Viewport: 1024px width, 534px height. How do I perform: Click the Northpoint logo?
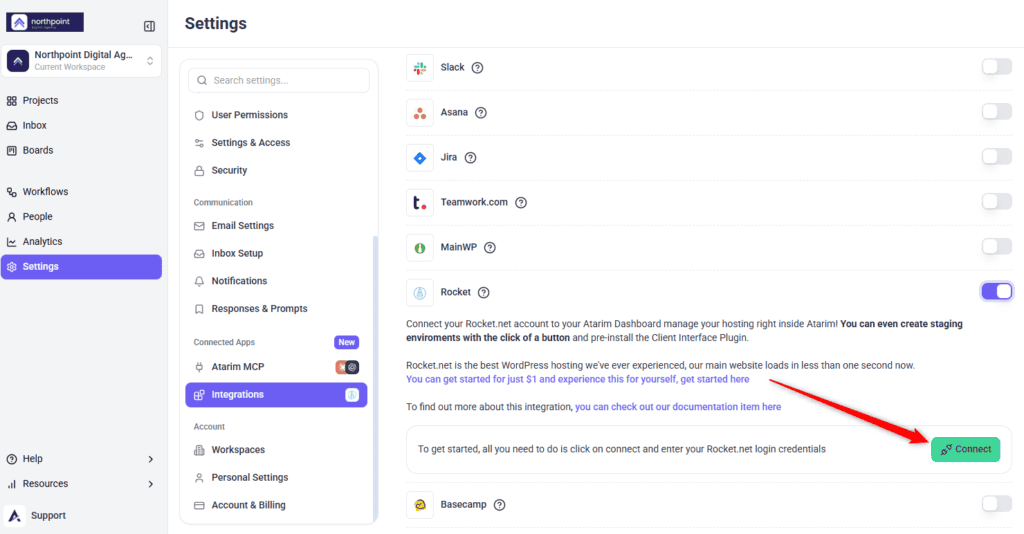point(45,22)
